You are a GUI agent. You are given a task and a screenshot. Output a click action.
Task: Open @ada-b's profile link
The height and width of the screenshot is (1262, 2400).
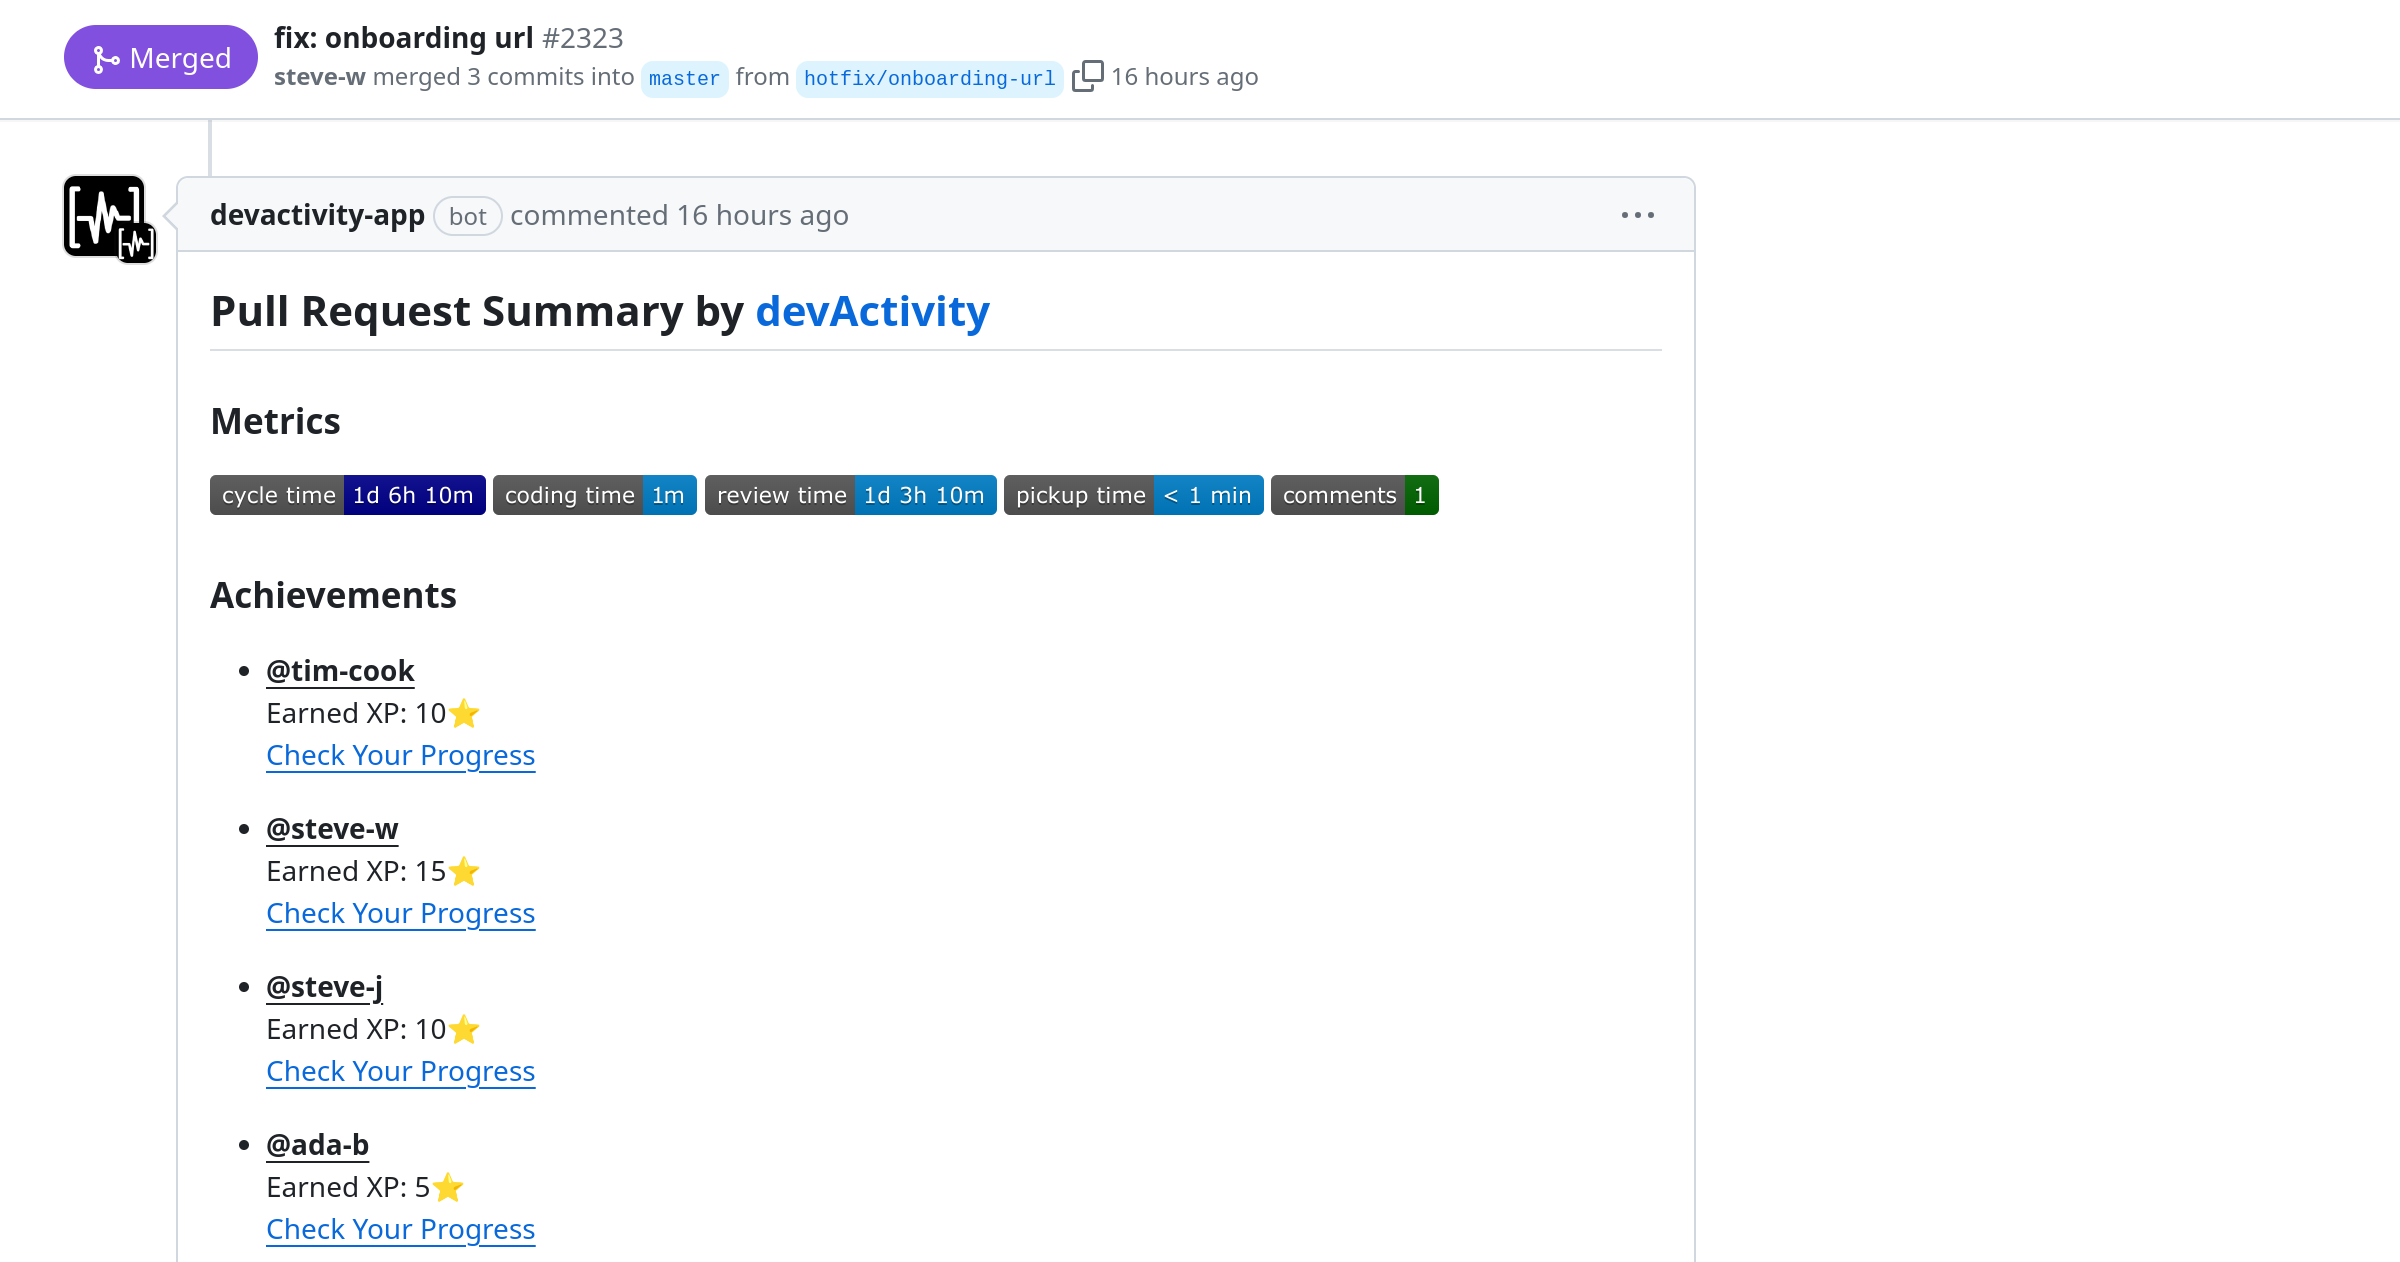(317, 1144)
